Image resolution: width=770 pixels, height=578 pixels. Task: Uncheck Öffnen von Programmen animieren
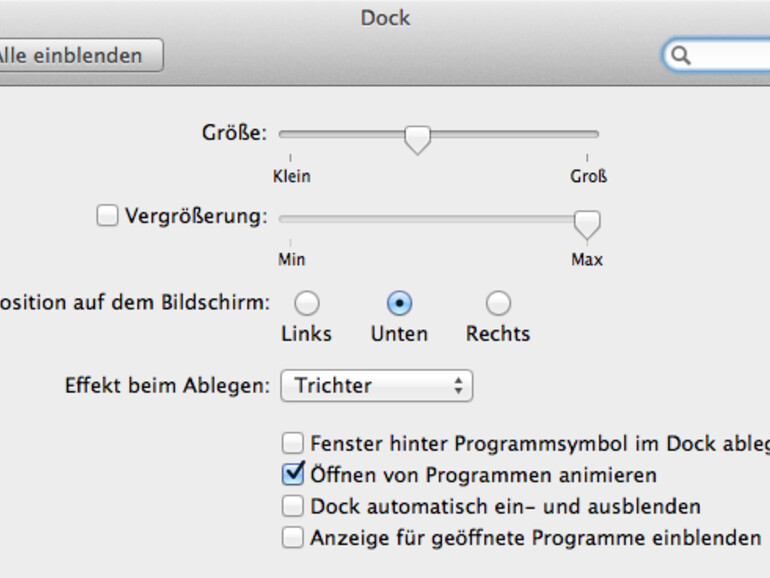[x=292, y=473]
